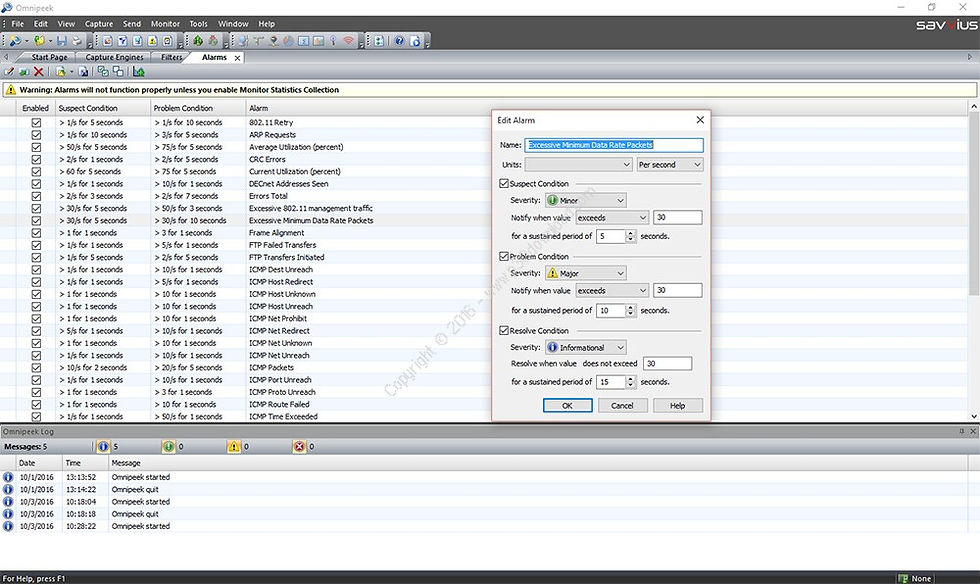
Task: Click the Help button in Edit Alarm
Action: pos(678,406)
